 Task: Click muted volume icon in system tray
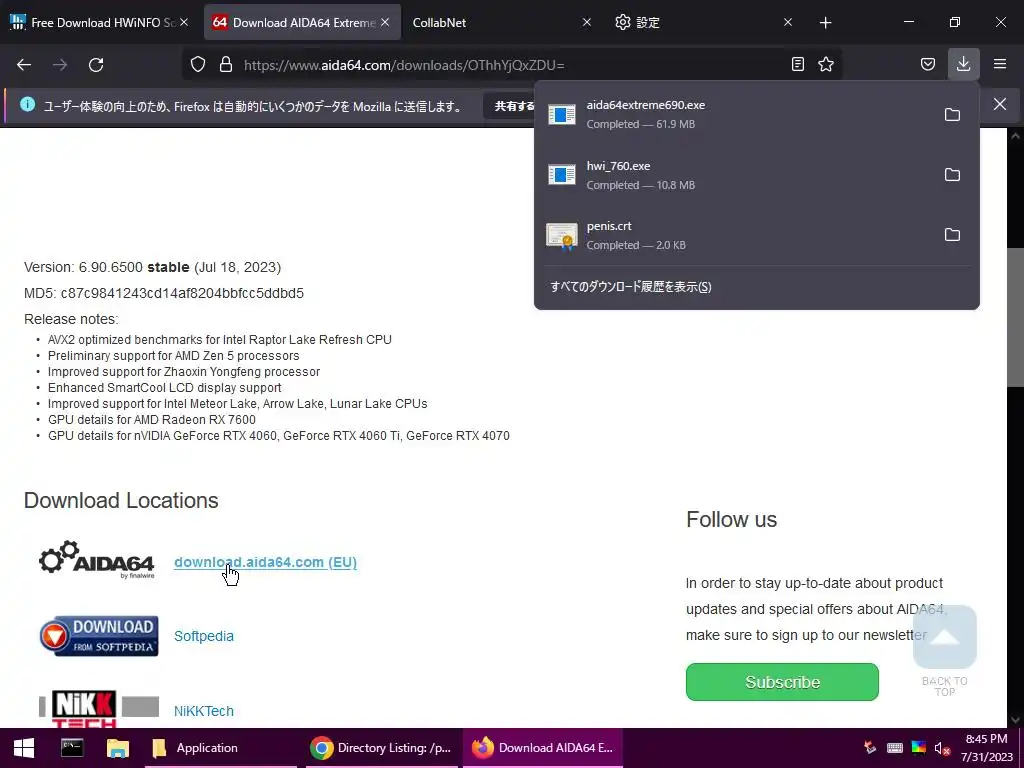[942, 748]
